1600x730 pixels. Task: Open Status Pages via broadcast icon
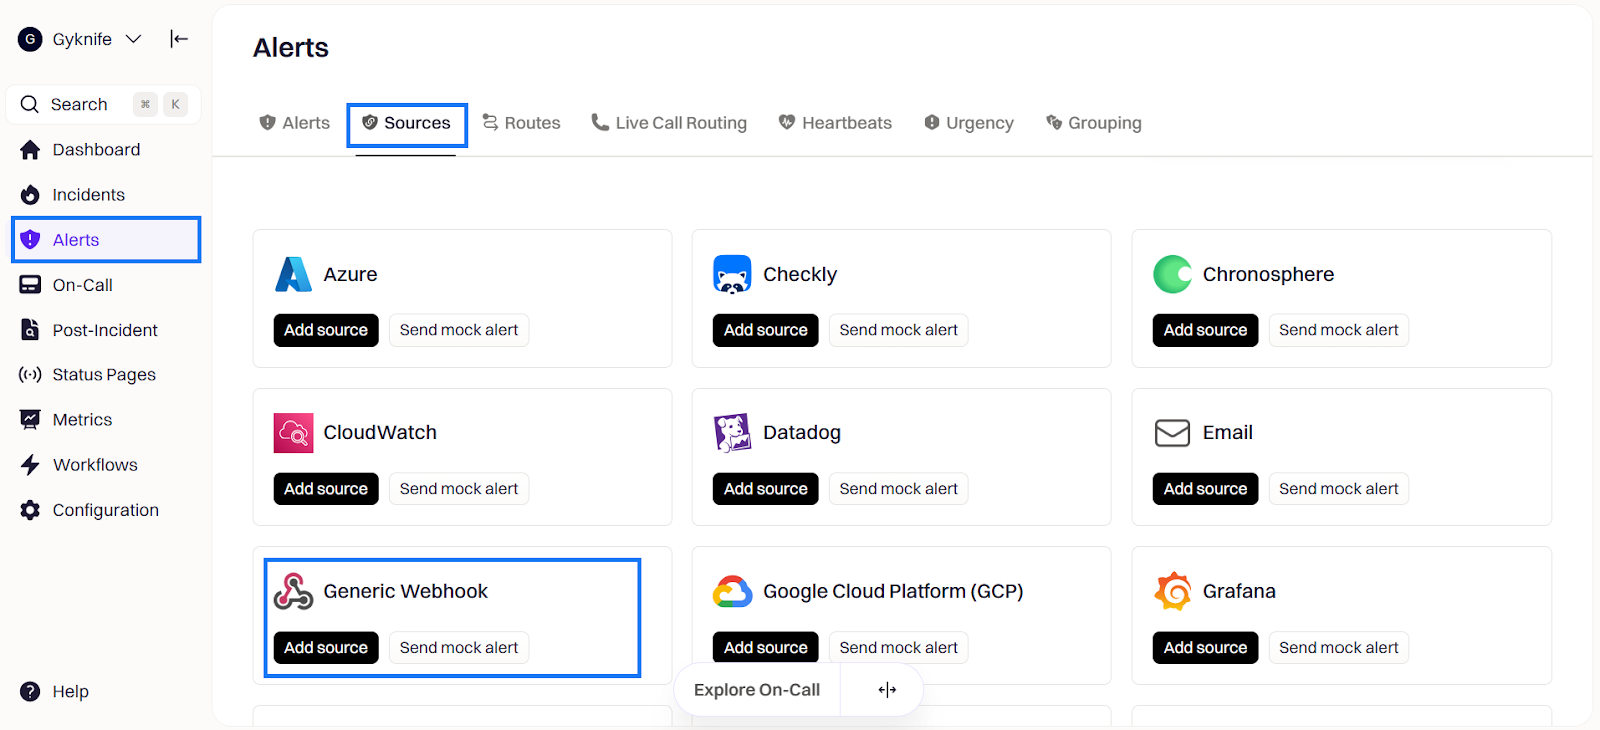(30, 375)
